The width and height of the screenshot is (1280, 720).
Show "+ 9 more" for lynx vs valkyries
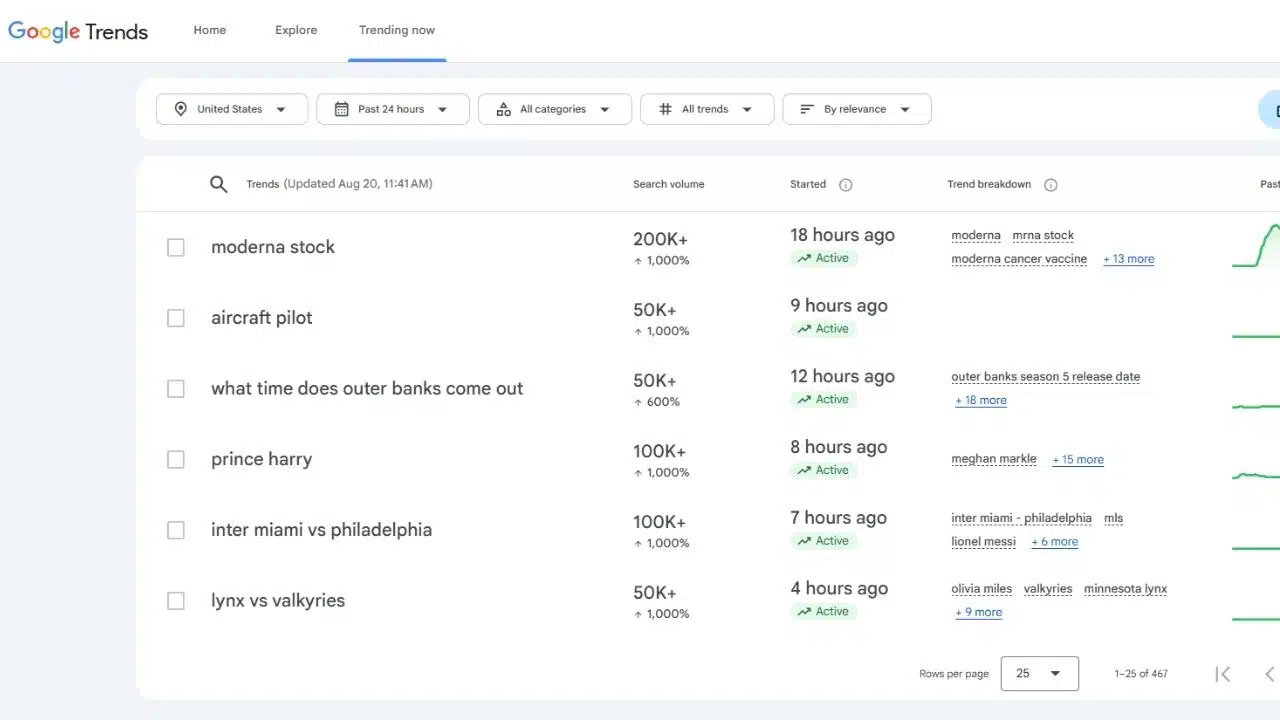pos(979,612)
